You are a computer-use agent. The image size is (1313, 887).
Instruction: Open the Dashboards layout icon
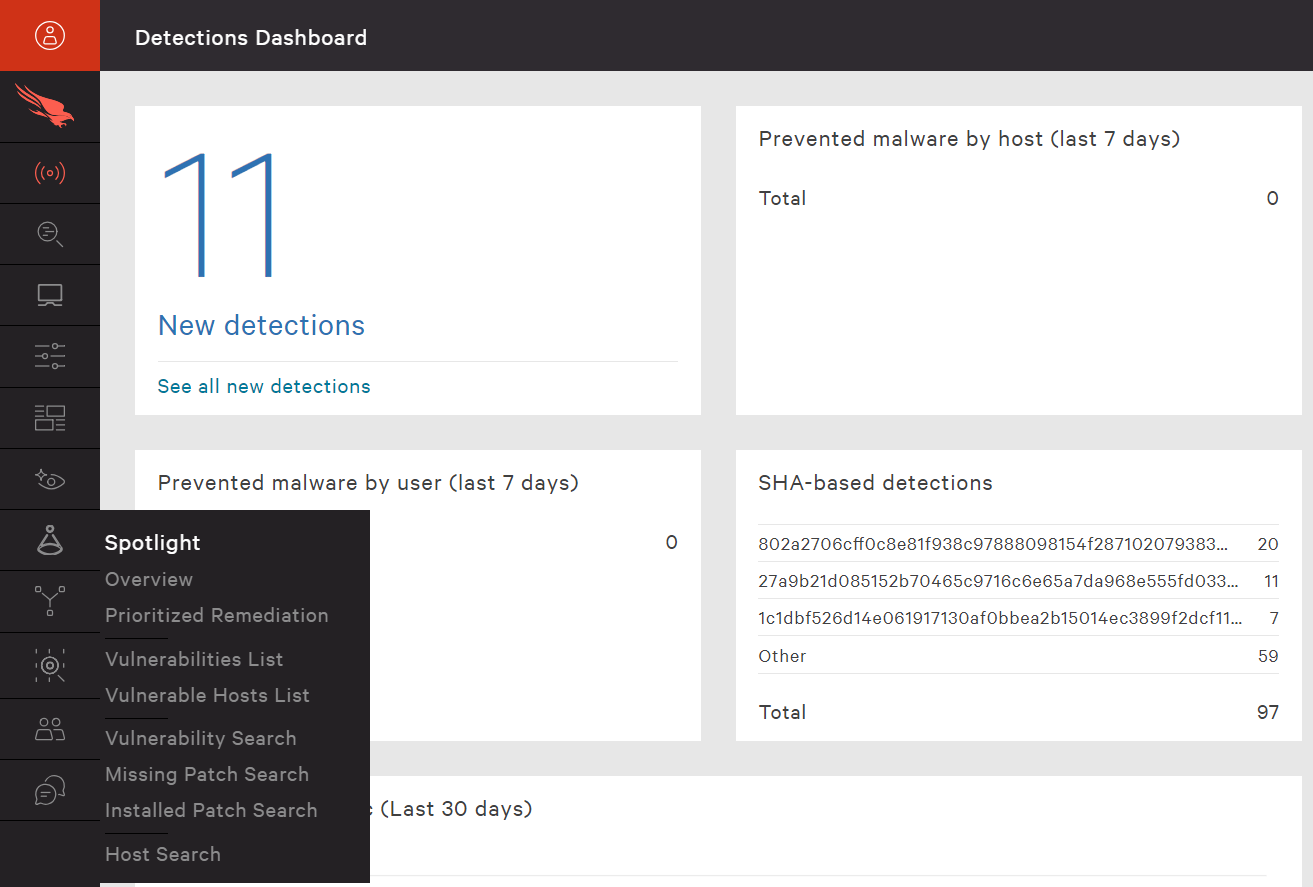[x=50, y=418]
